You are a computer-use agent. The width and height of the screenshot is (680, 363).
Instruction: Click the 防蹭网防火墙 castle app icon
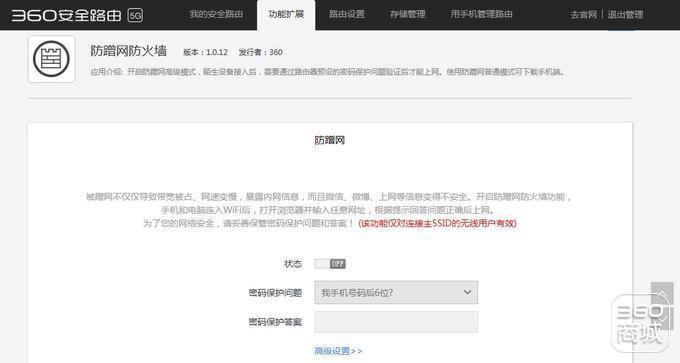pyautogui.click(x=52, y=59)
